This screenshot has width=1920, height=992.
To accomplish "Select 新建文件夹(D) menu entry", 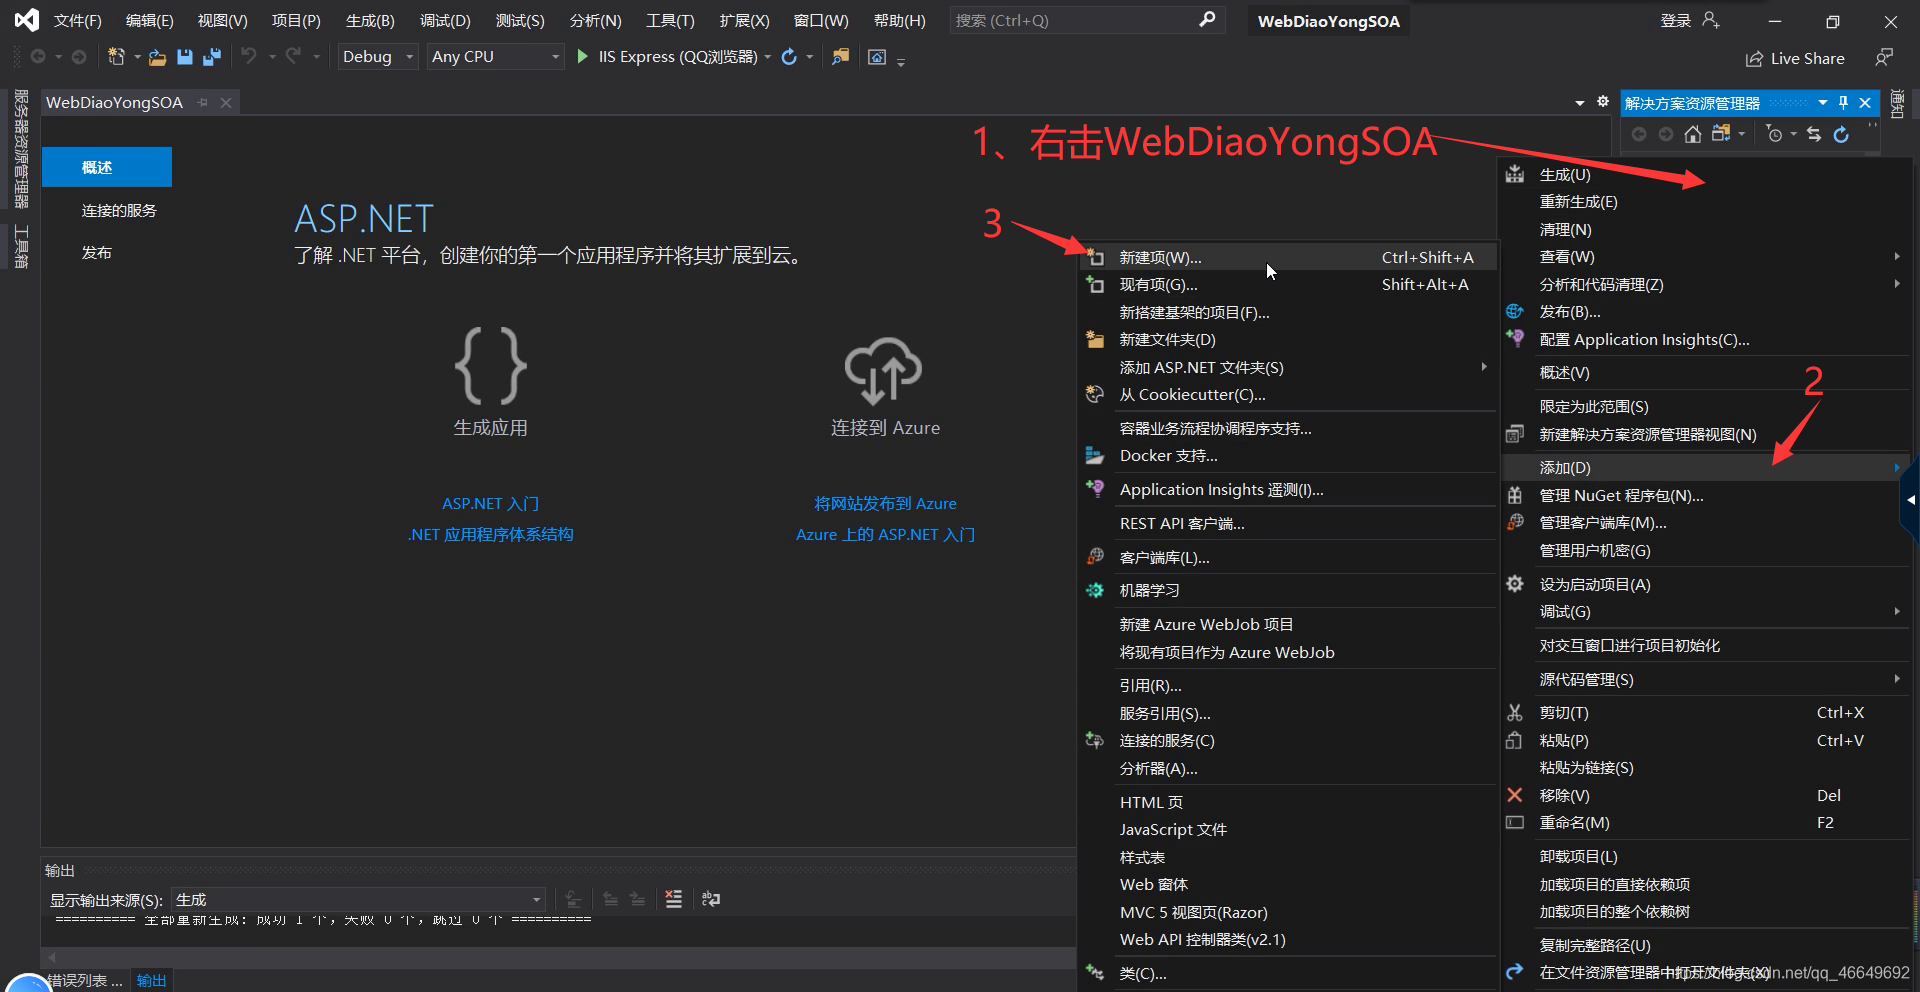I will click(x=1288, y=340).
